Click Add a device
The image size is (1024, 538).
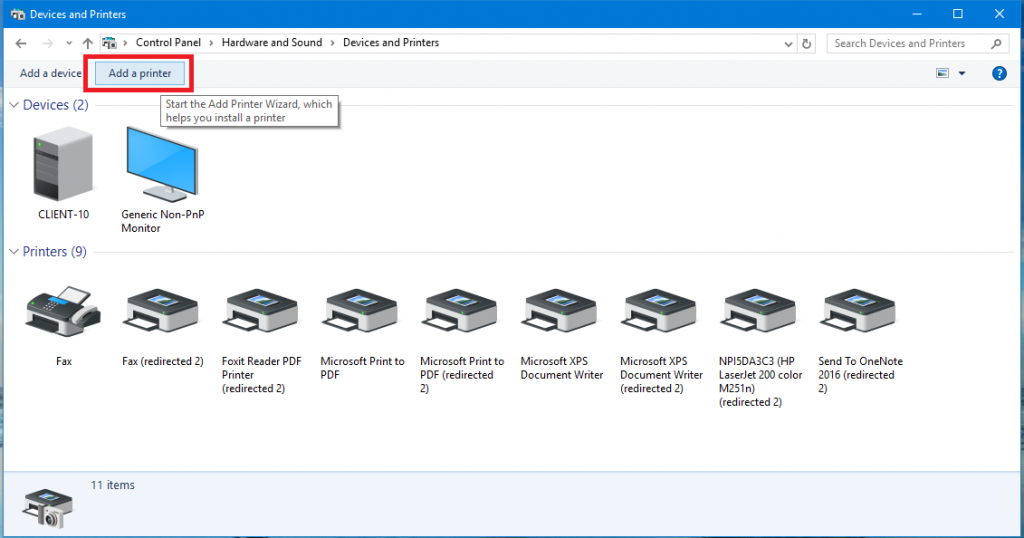pyautogui.click(x=50, y=73)
